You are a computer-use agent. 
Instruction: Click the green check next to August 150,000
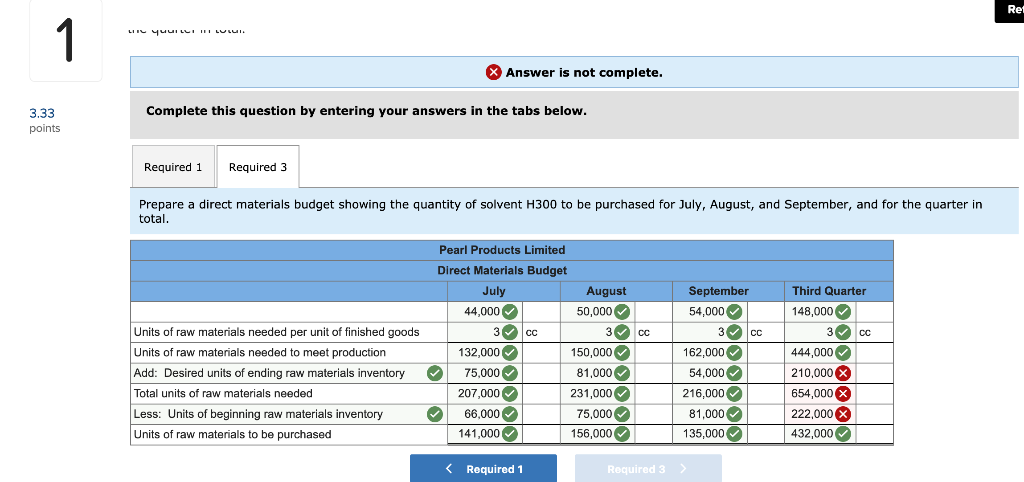click(623, 353)
